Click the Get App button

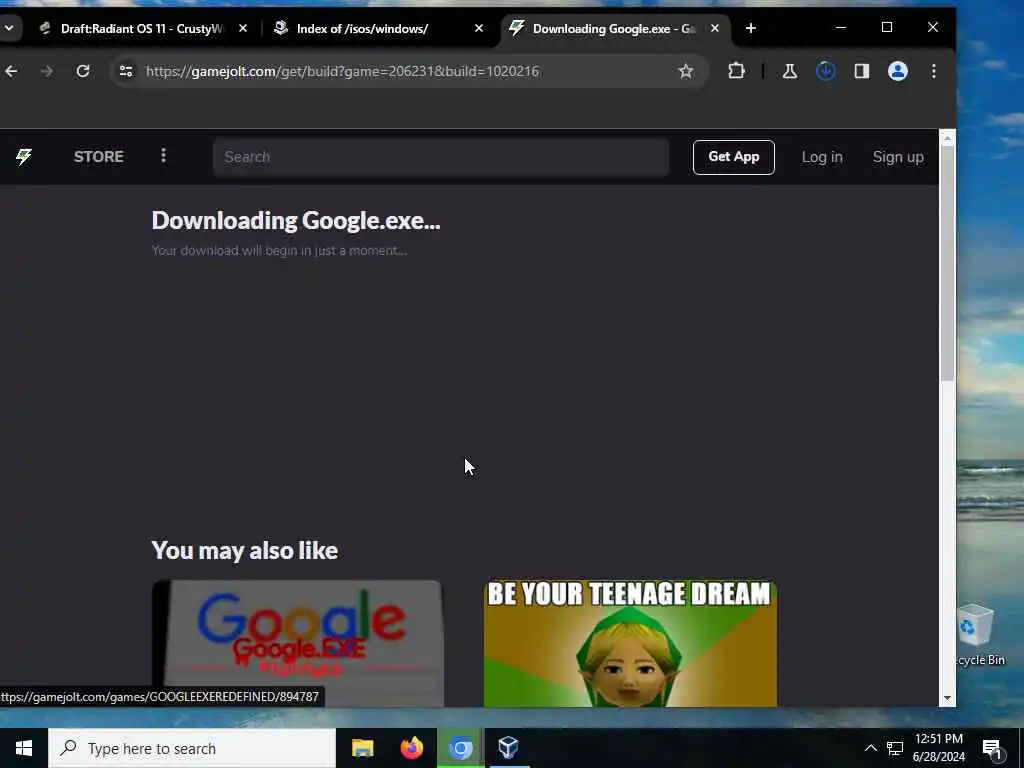(x=733, y=157)
